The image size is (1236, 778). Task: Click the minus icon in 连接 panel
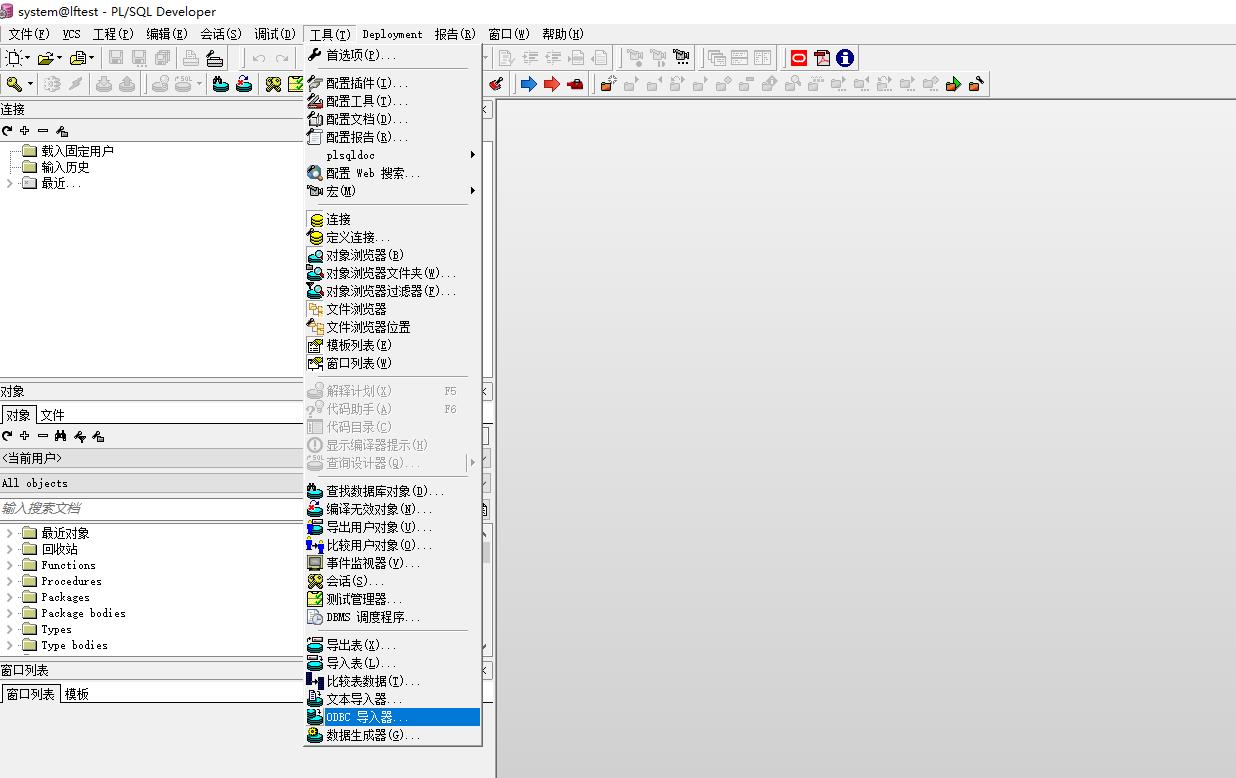click(43, 131)
